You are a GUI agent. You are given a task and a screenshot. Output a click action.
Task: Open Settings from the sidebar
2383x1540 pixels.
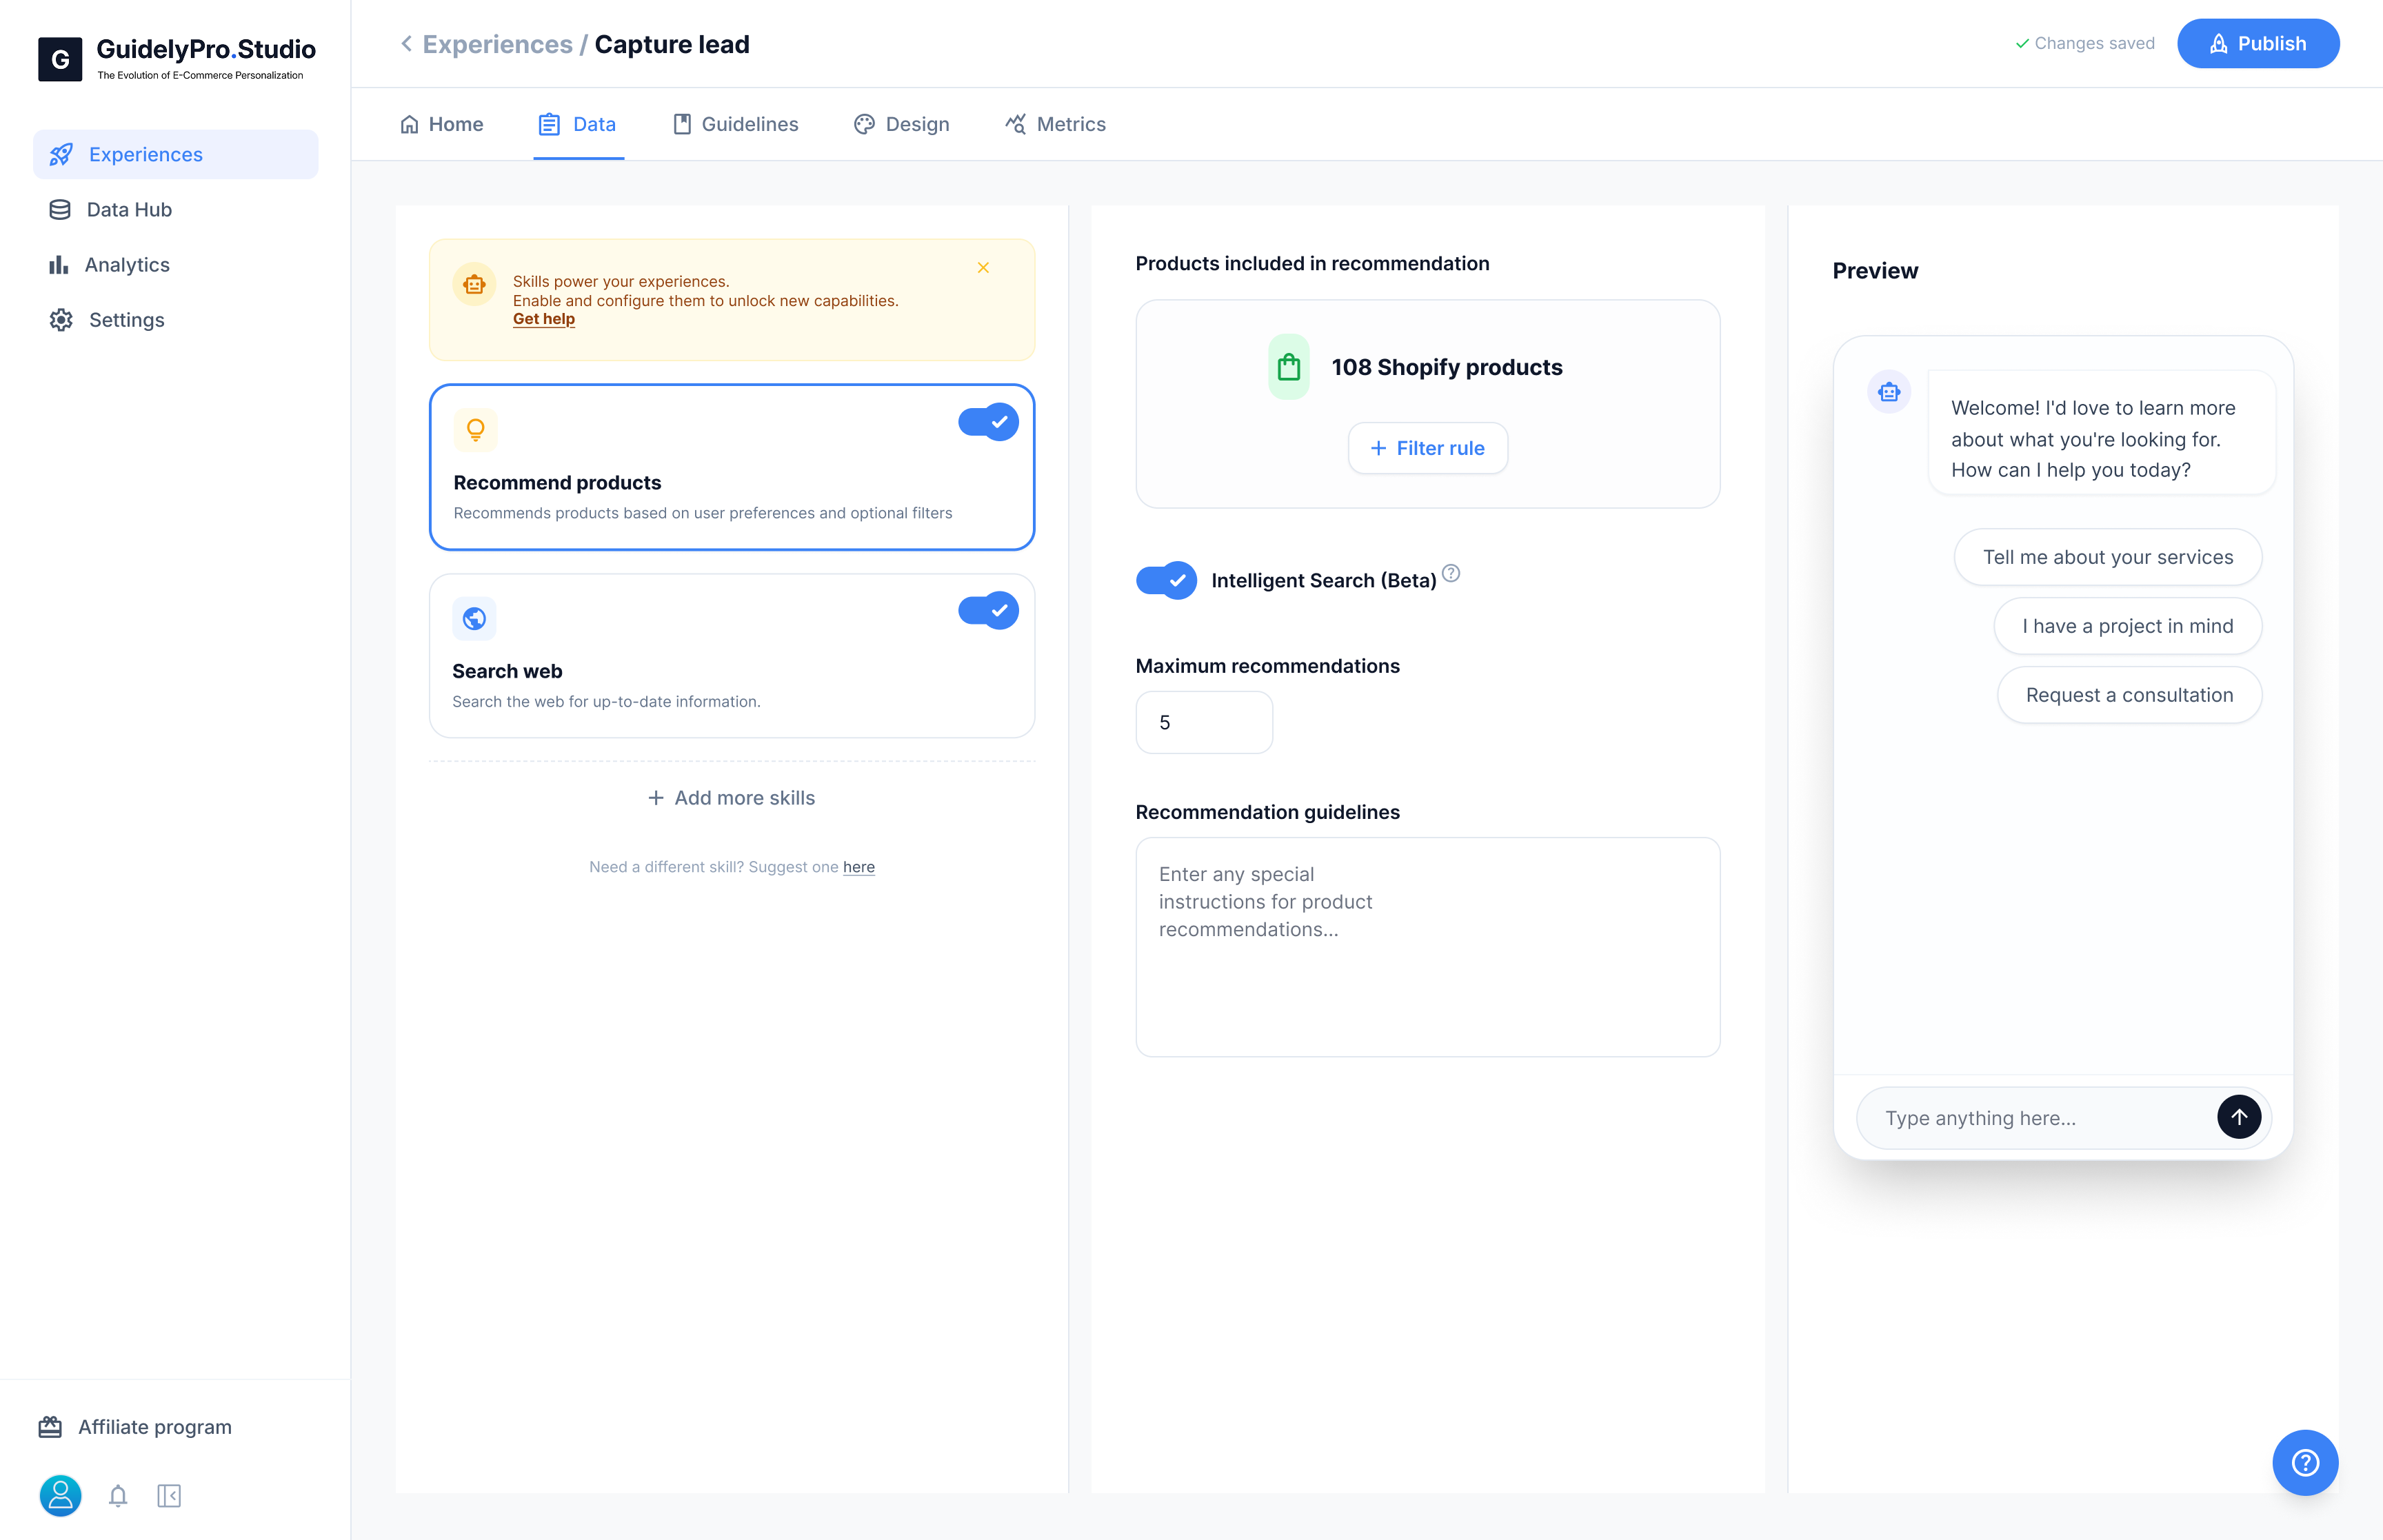[x=126, y=319]
